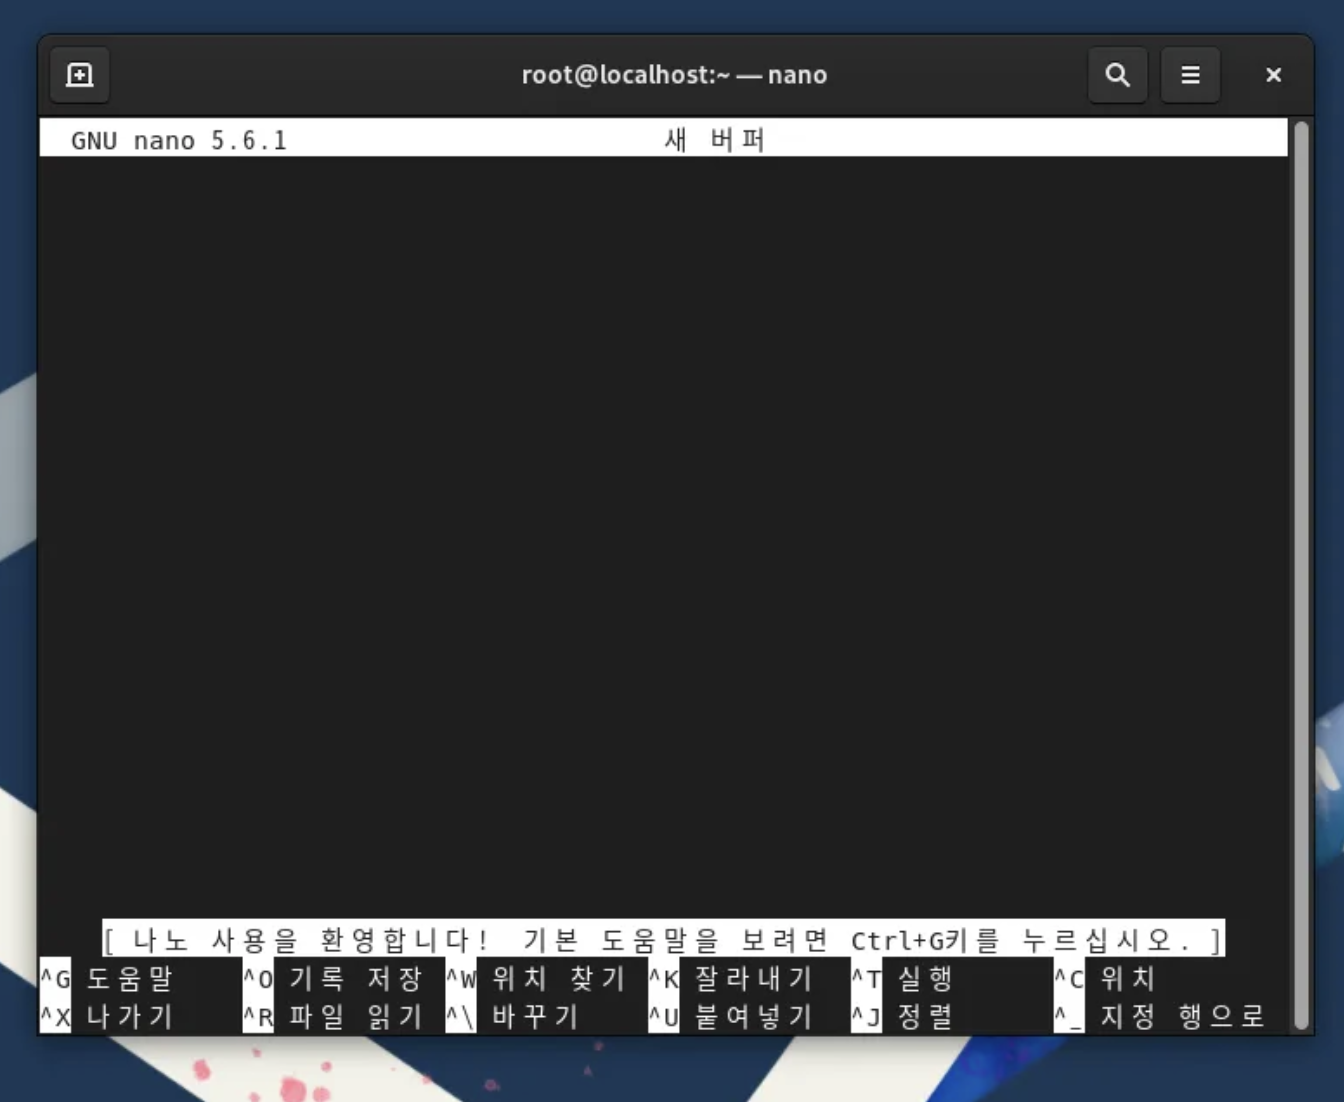Click the ^R 파일 읽기 shortcut

[x=334, y=1016]
